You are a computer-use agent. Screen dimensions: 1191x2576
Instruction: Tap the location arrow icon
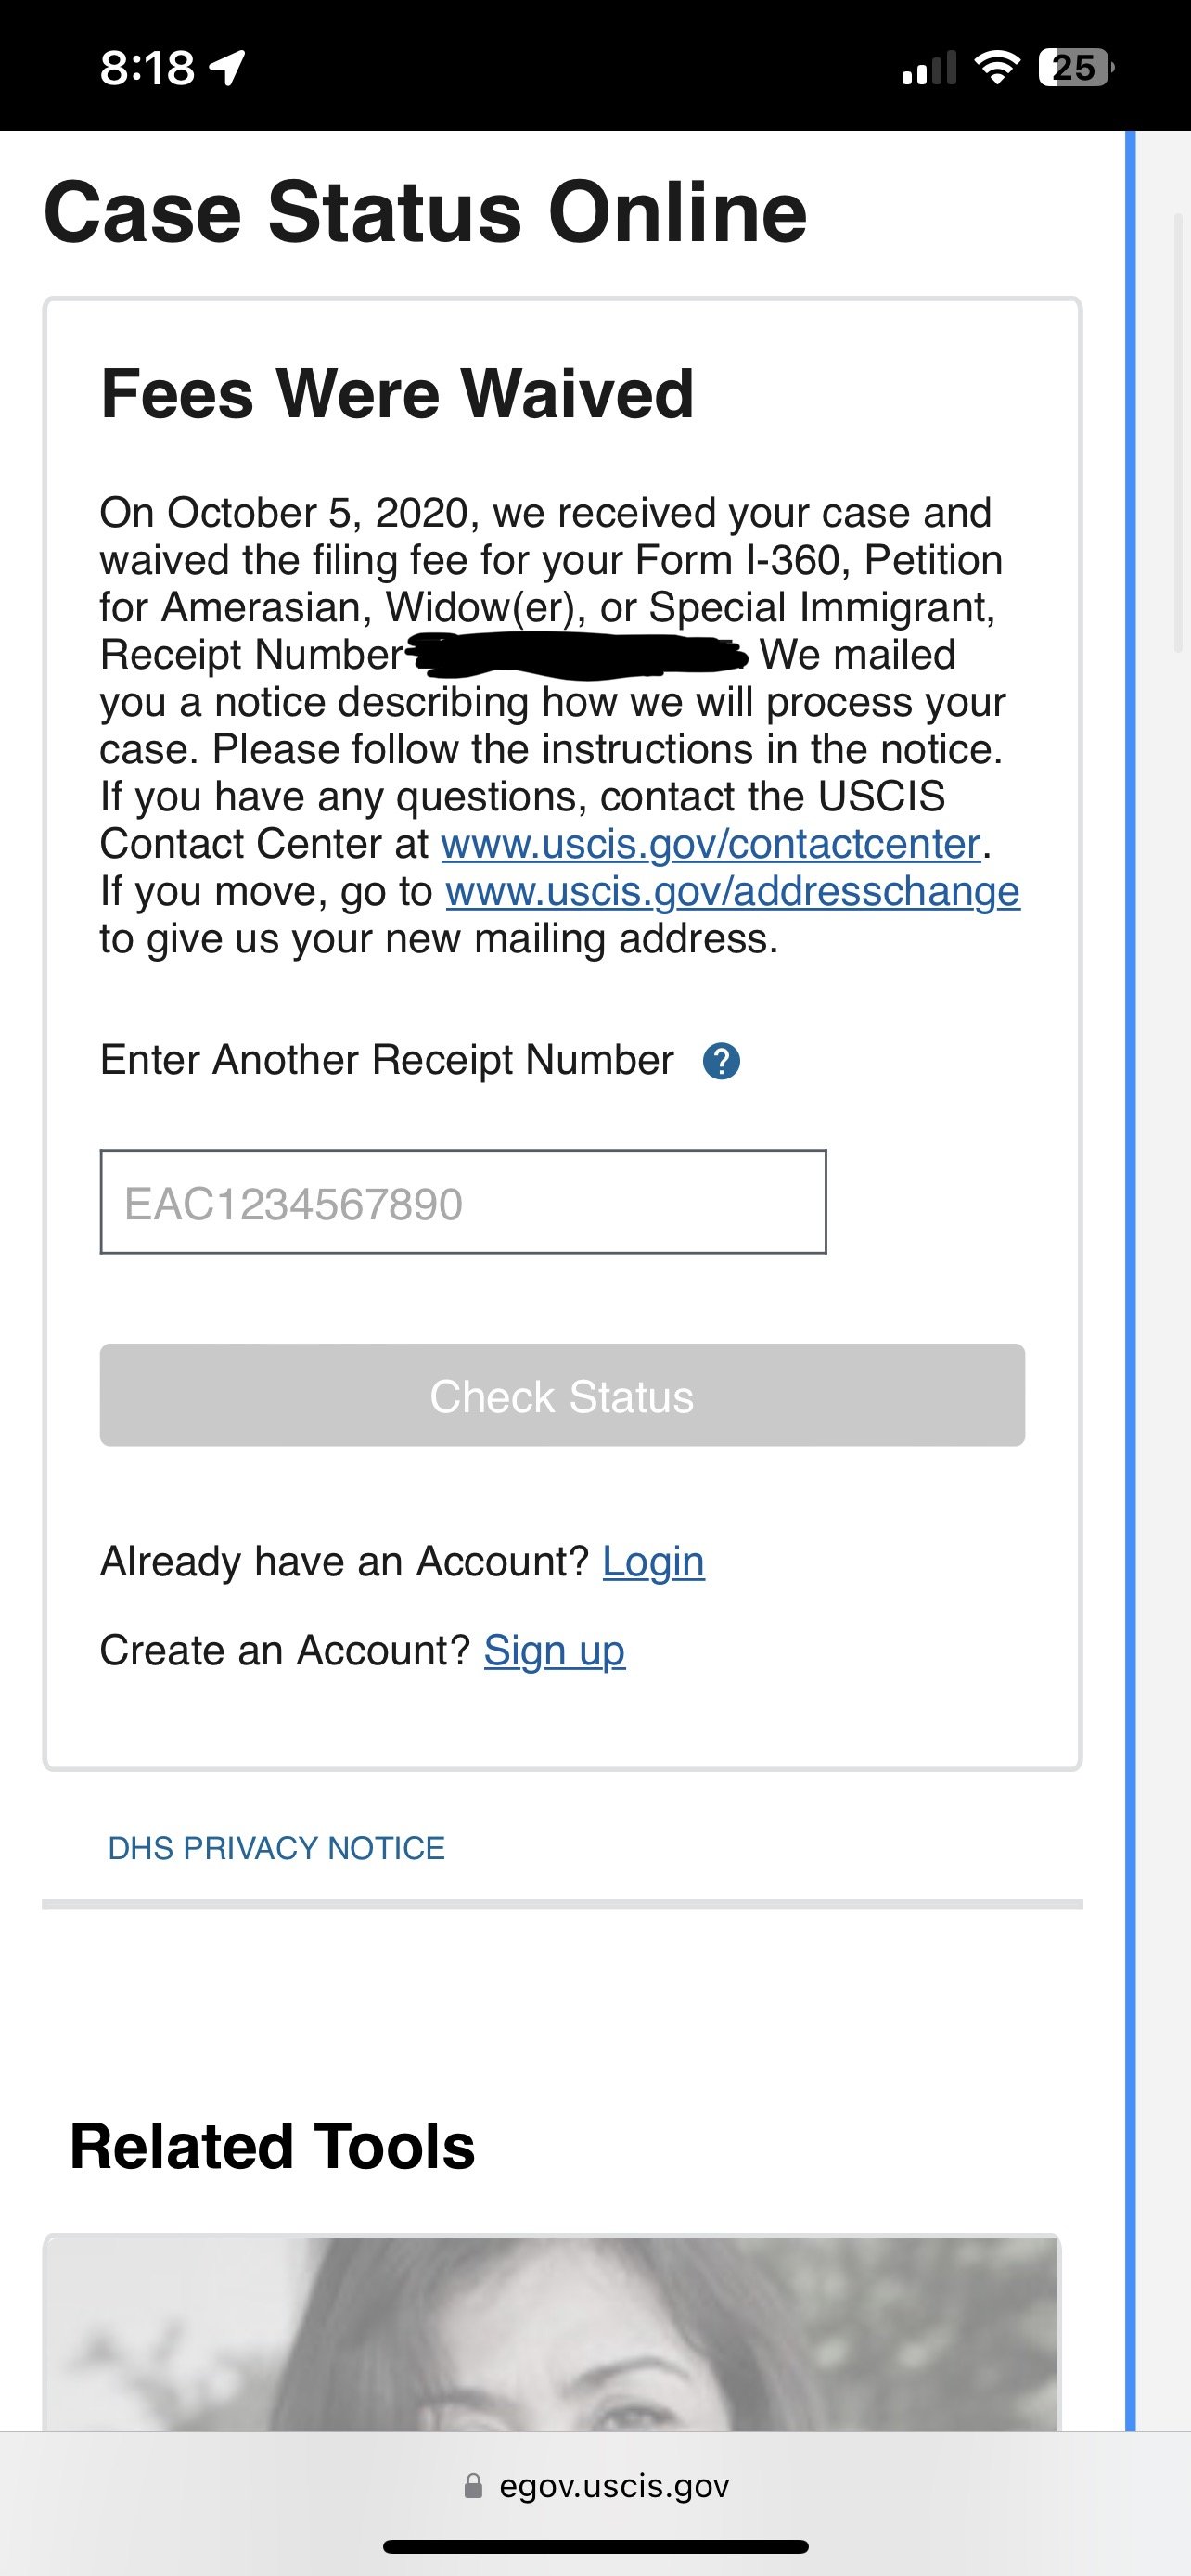pos(229,68)
